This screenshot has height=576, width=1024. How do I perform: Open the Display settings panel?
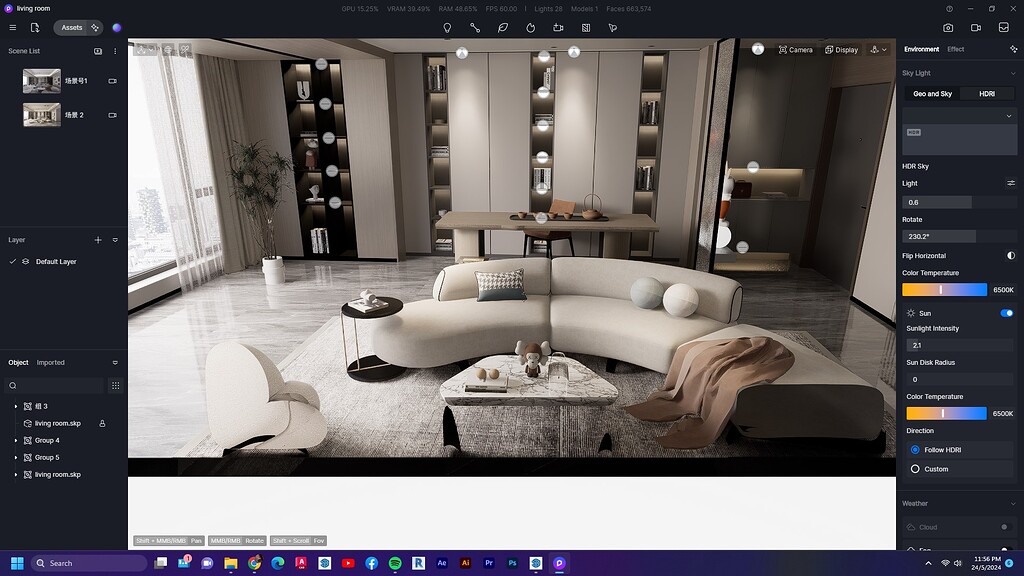(x=840, y=49)
